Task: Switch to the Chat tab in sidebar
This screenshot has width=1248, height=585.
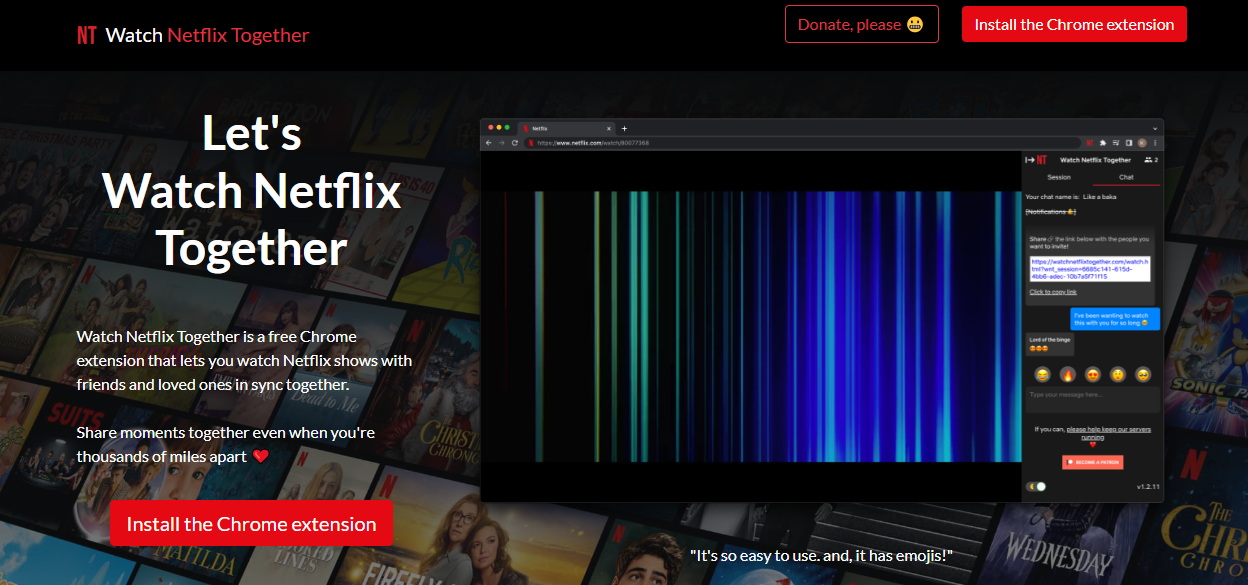Action: tap(1126, 177)
